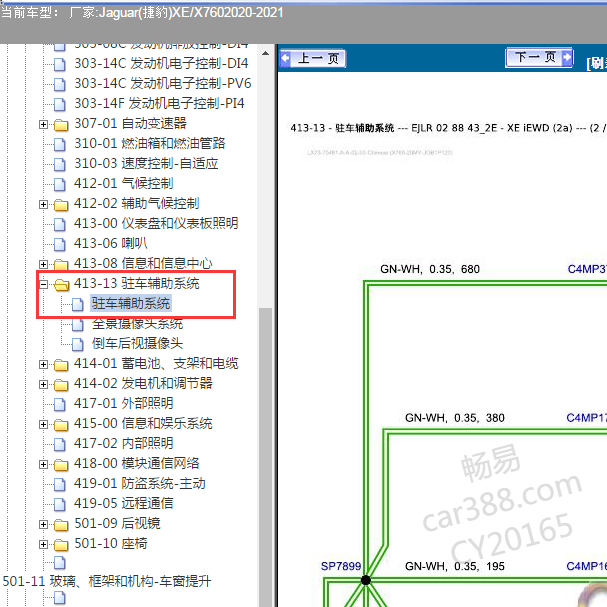Open 413-06 喇叭 document
The image size is (607, 607).
(x=111, y=243)
